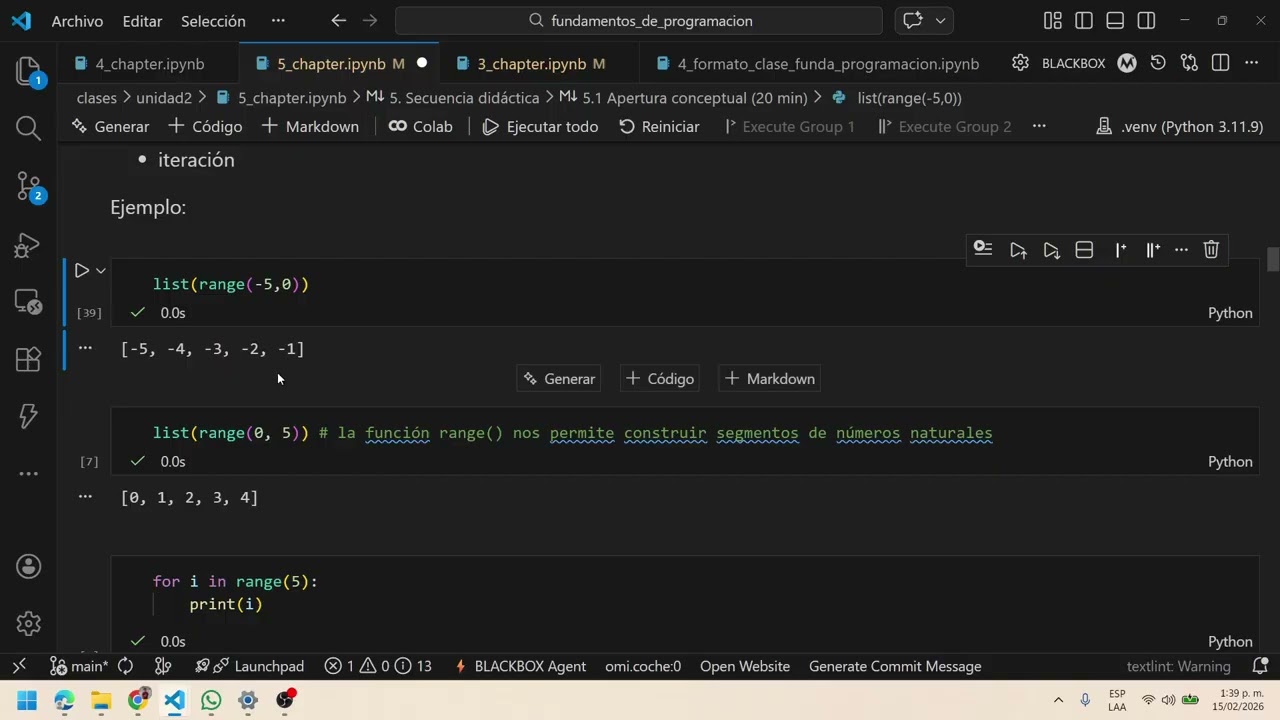Open the compare changes icon in editor actions

pyautogui.click(x=1189, y=63)
